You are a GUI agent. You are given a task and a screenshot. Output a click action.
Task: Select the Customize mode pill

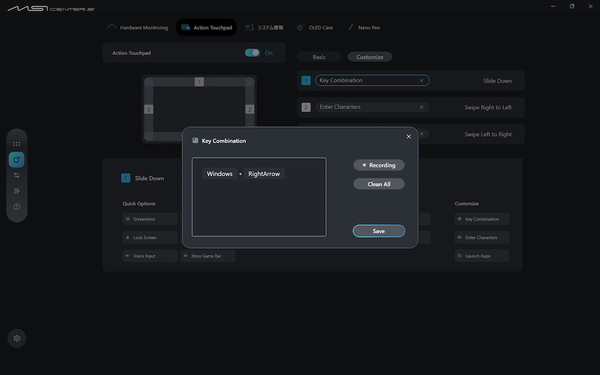tap(370, 57)
